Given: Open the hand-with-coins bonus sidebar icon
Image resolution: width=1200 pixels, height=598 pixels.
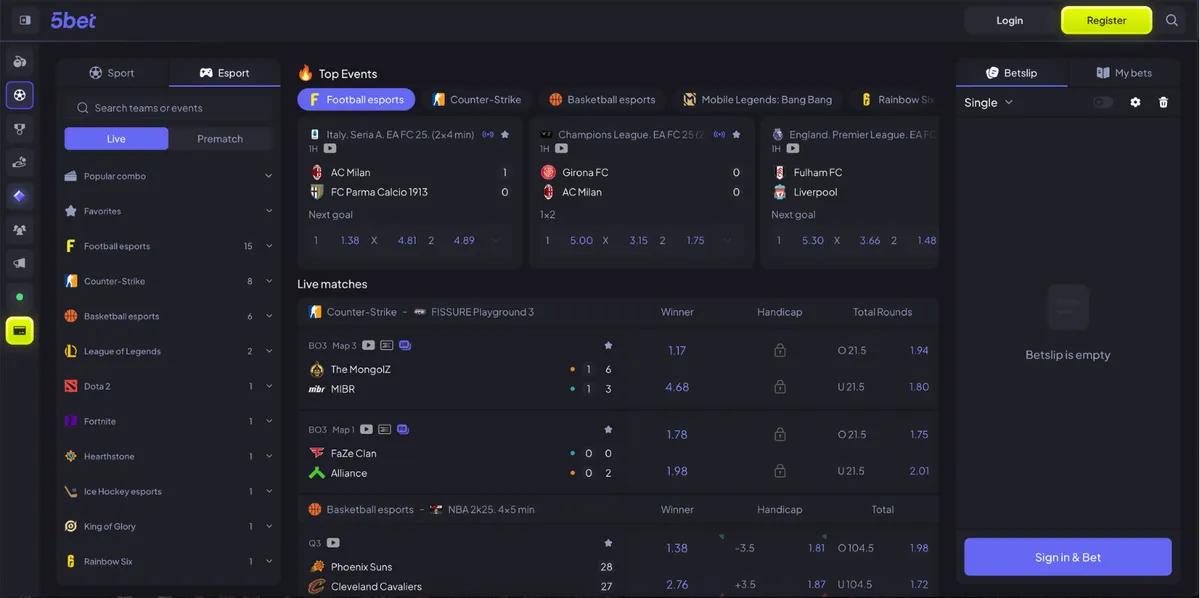Looking at the screenshot, I should tap(20, 162).
